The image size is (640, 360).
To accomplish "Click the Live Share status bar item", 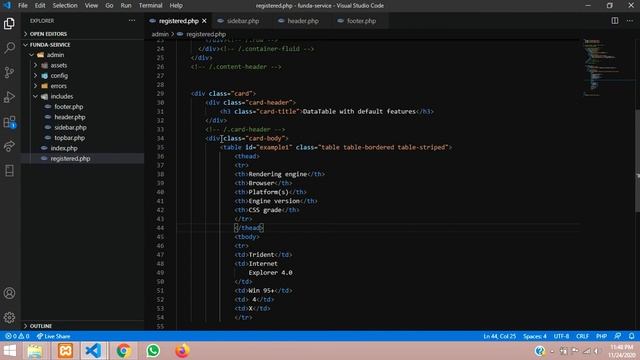I will (x=53, y=336).
